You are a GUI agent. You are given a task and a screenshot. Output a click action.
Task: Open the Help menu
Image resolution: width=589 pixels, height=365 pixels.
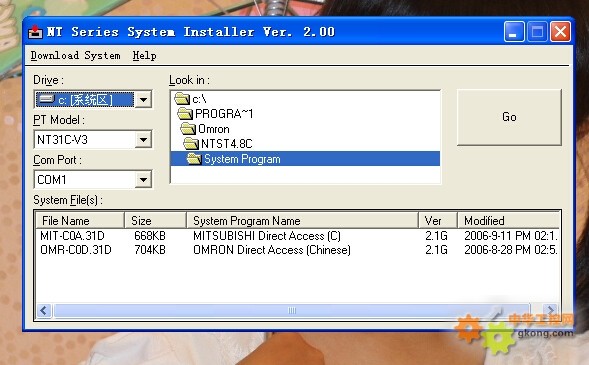144,56
